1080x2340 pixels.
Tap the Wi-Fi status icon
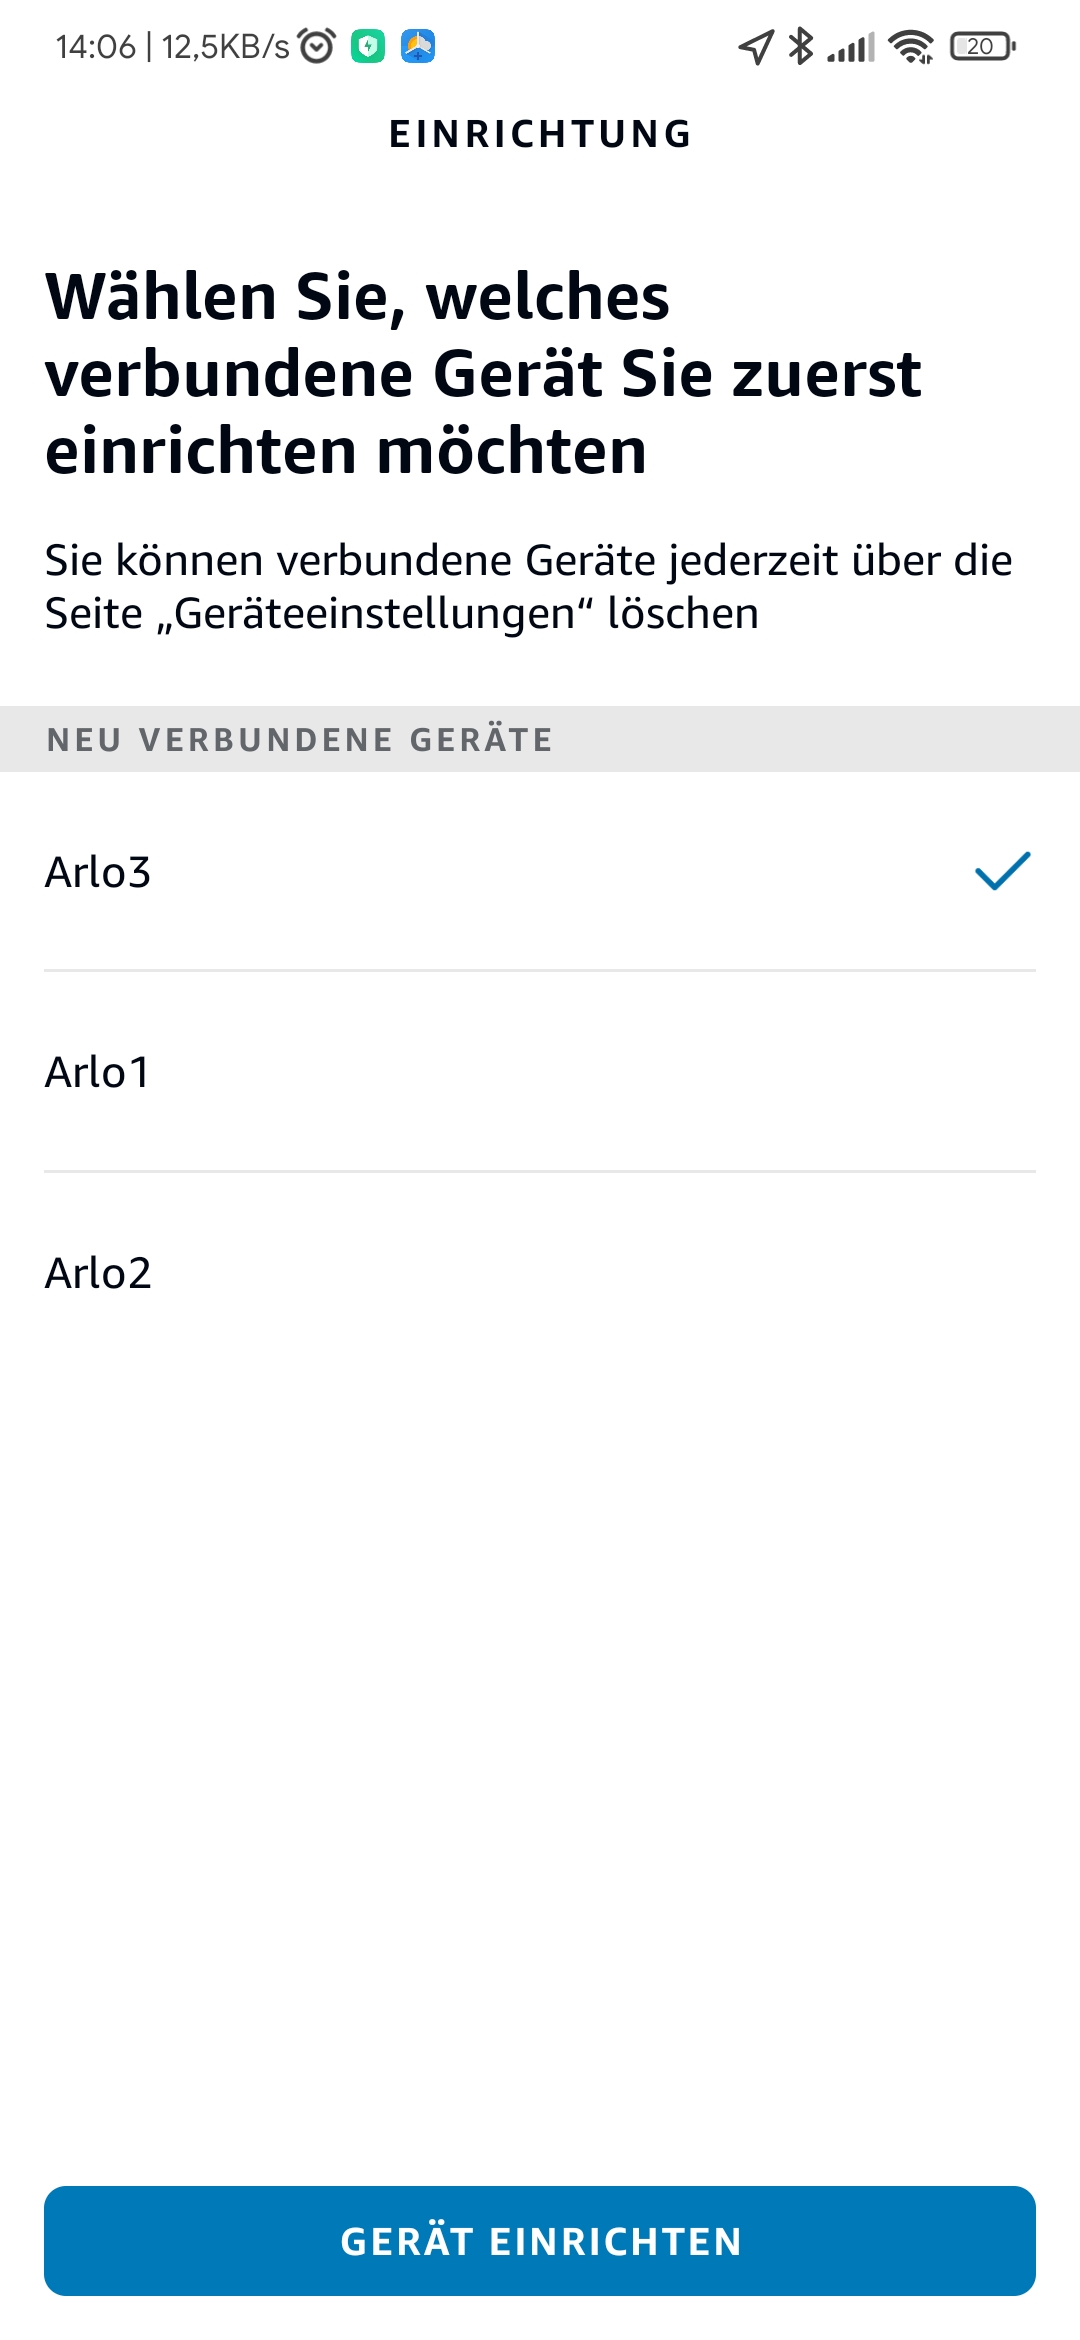click(911, 46)
